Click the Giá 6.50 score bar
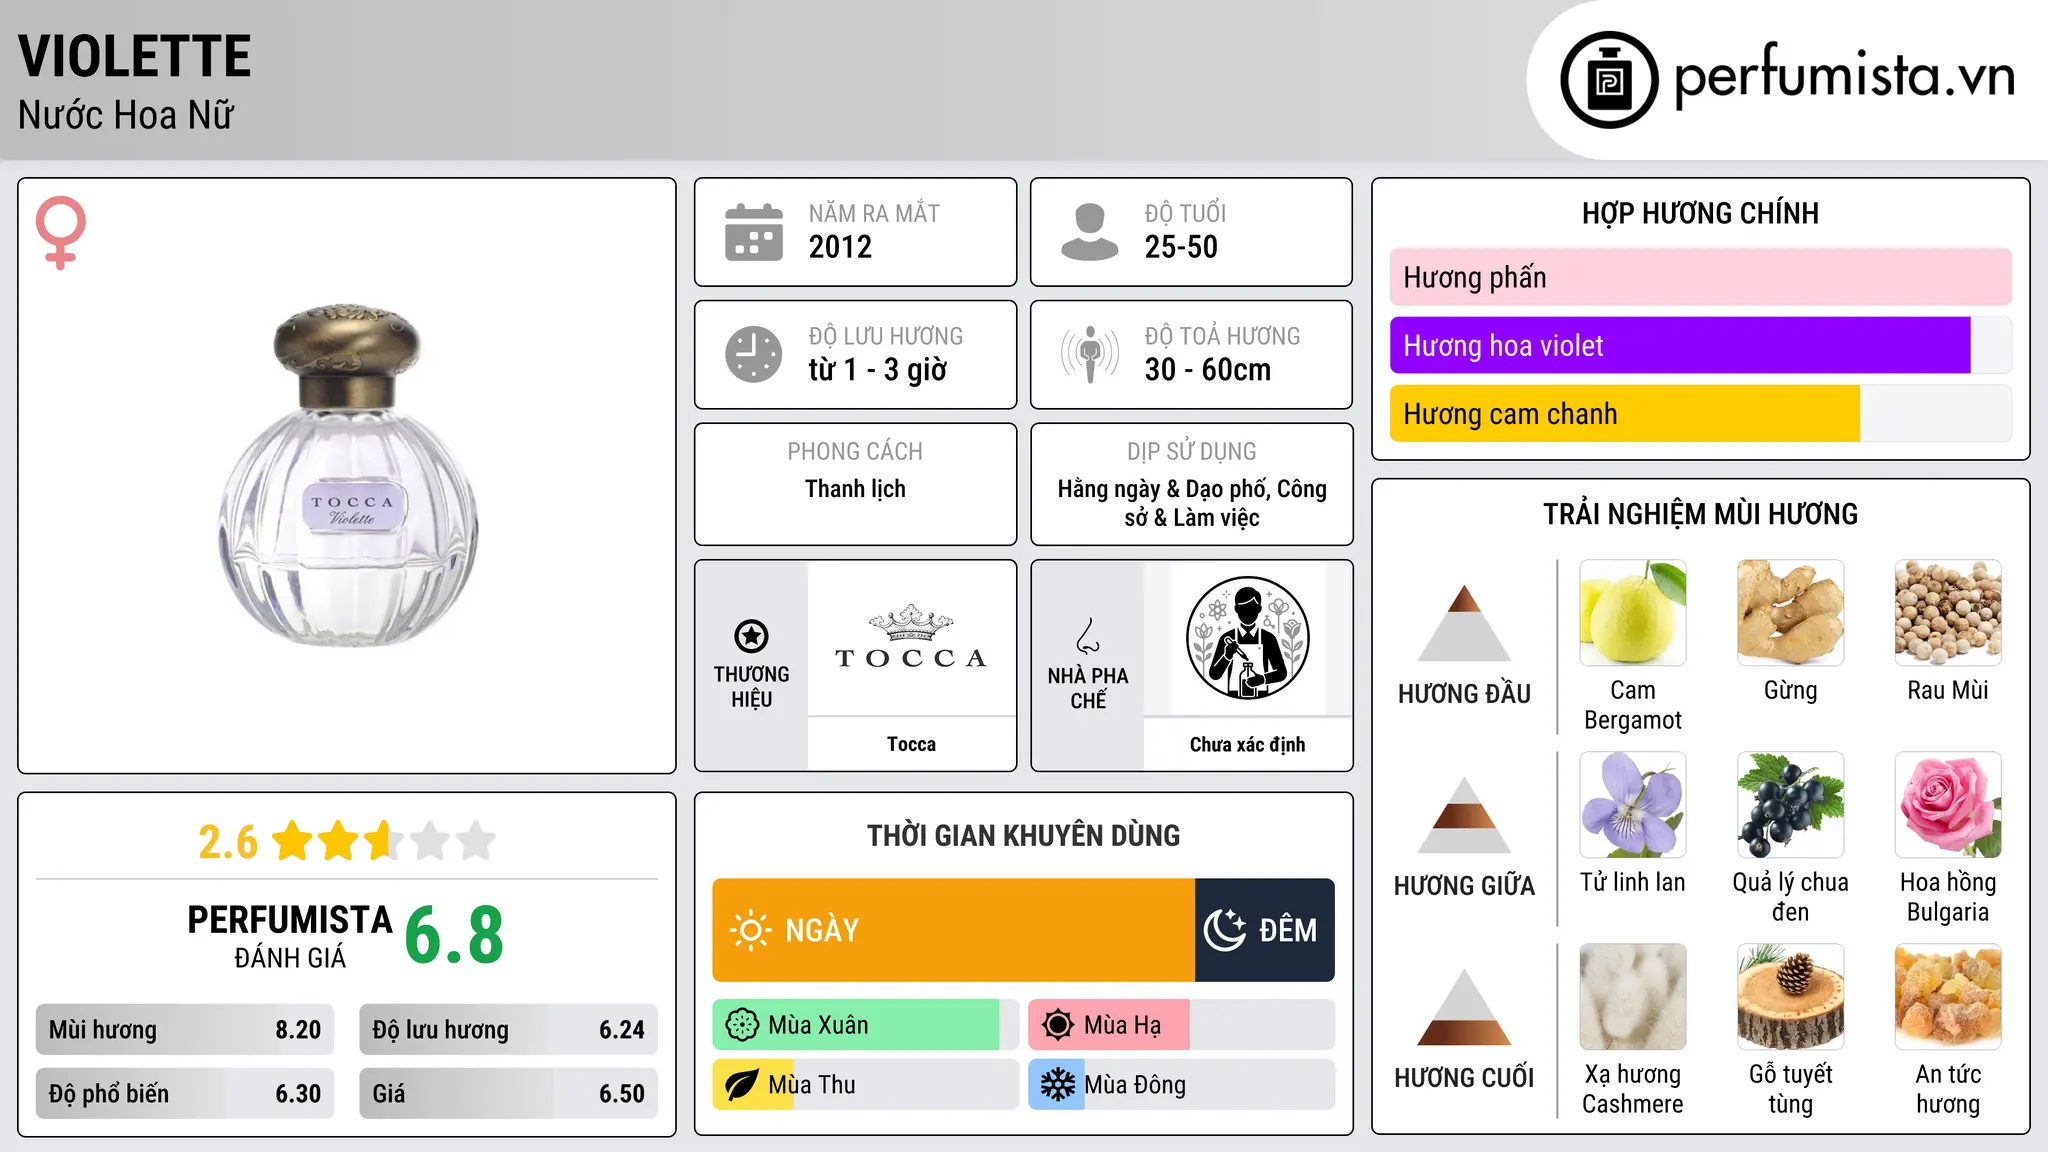2048x1152 pixels. tap(509, 1094)
